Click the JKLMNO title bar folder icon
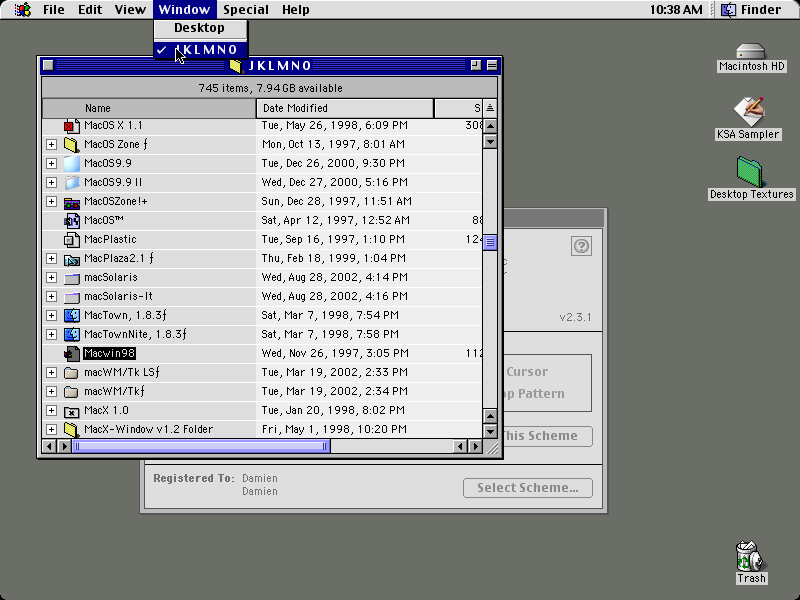 point(235,65)
